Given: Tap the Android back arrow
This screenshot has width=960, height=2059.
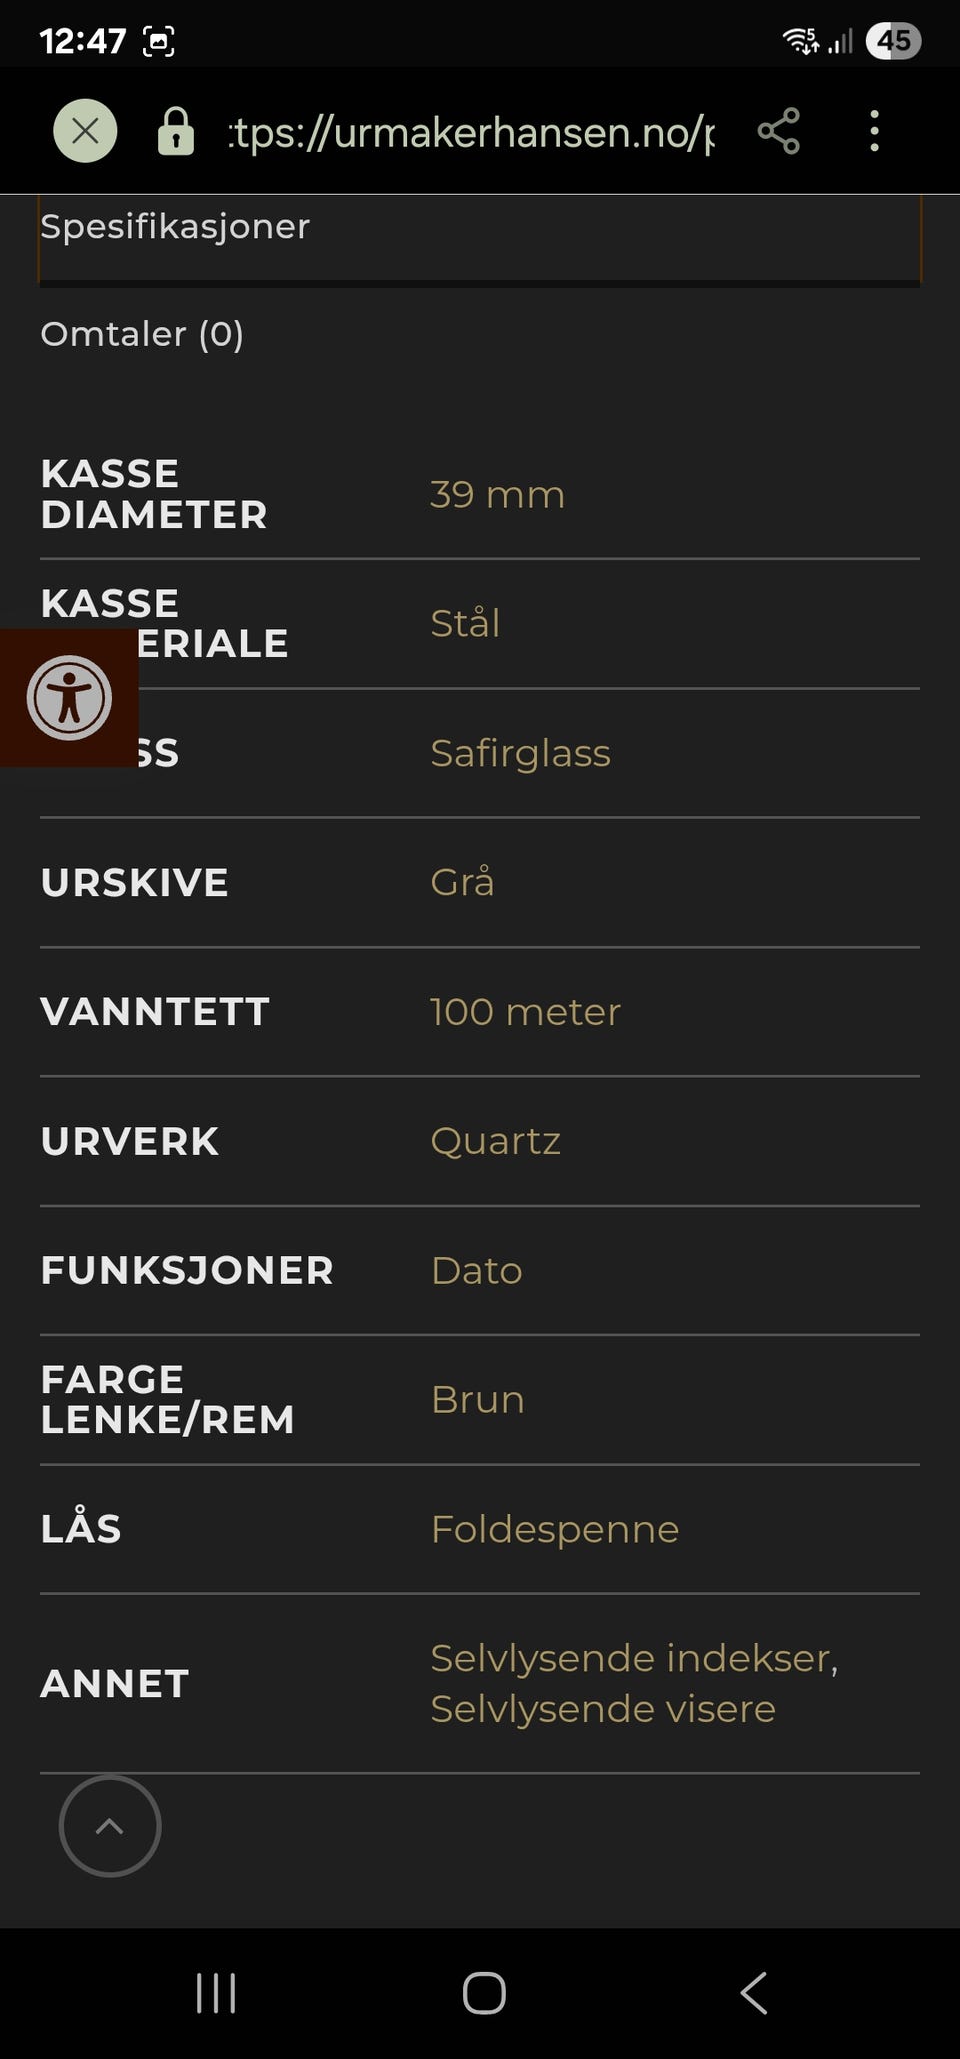Looking at the screenshot, I should point(754,1993).
